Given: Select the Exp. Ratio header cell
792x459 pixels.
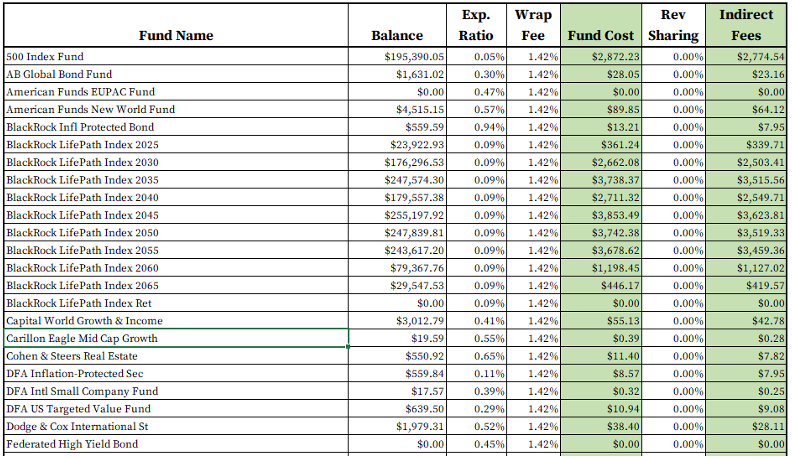Looking at the screenshot, I should [475, 26].
